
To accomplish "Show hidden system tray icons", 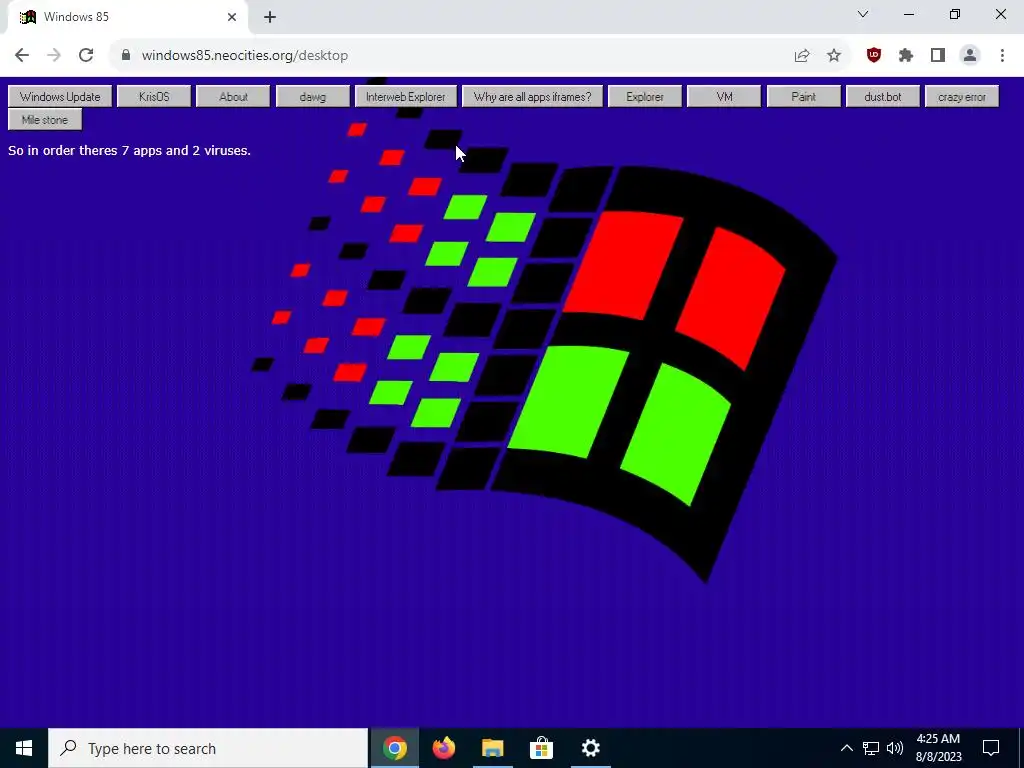I will click(x=846, y=748).
